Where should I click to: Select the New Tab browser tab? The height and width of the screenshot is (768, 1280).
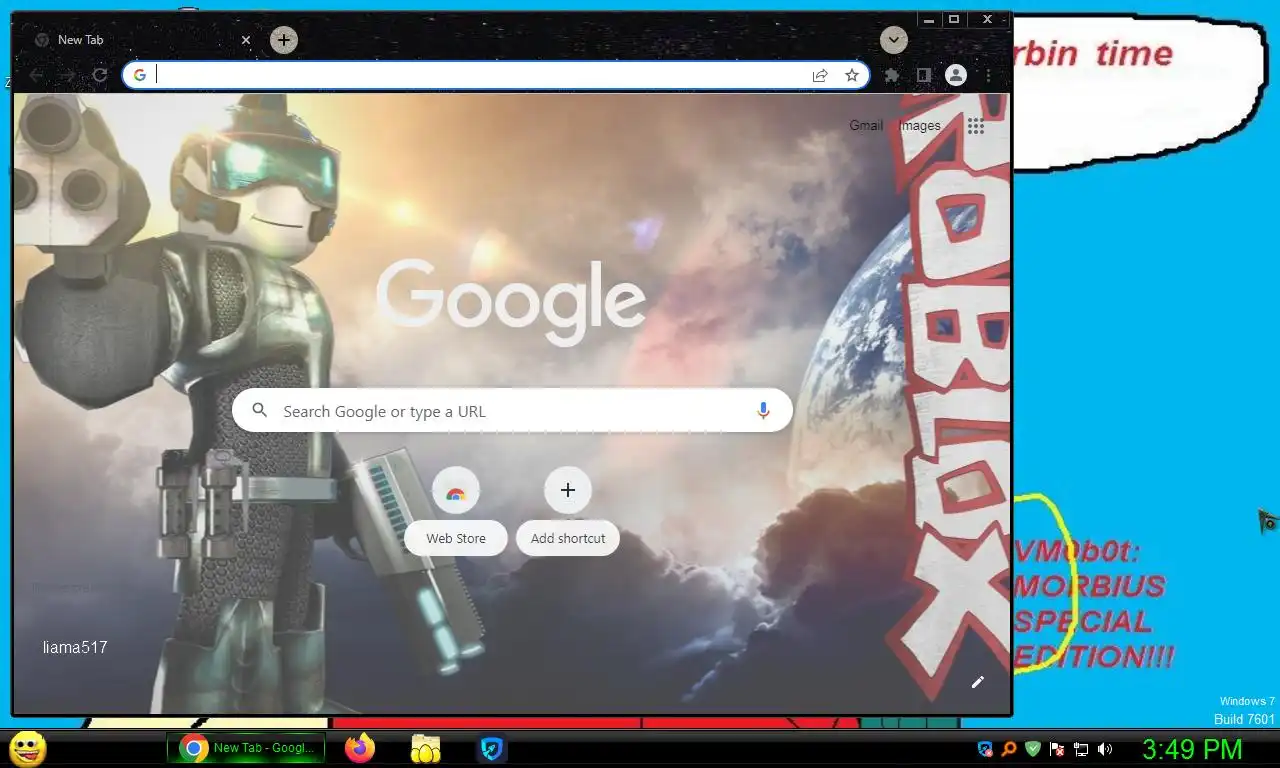coord(142,40)
